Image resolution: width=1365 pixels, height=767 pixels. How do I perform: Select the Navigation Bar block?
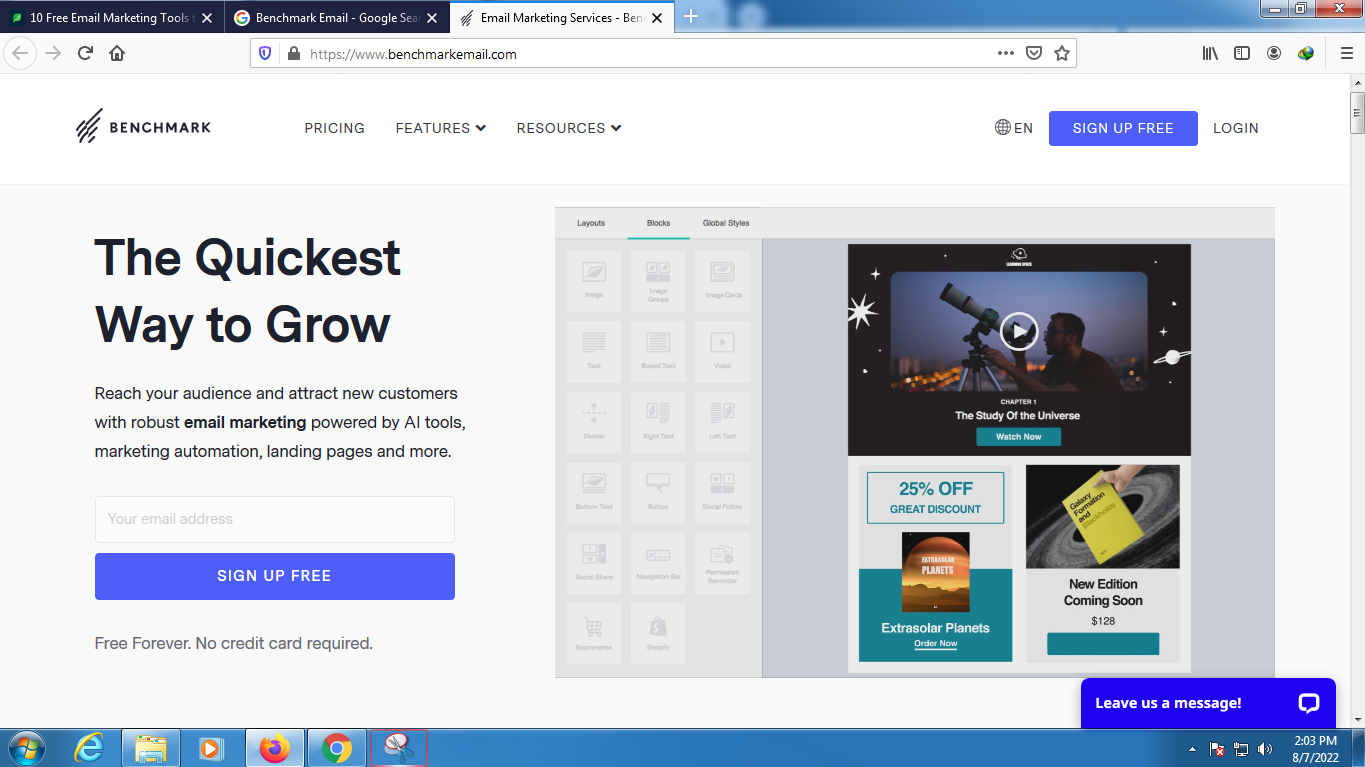pyautogui.click(x=658, y=562)
